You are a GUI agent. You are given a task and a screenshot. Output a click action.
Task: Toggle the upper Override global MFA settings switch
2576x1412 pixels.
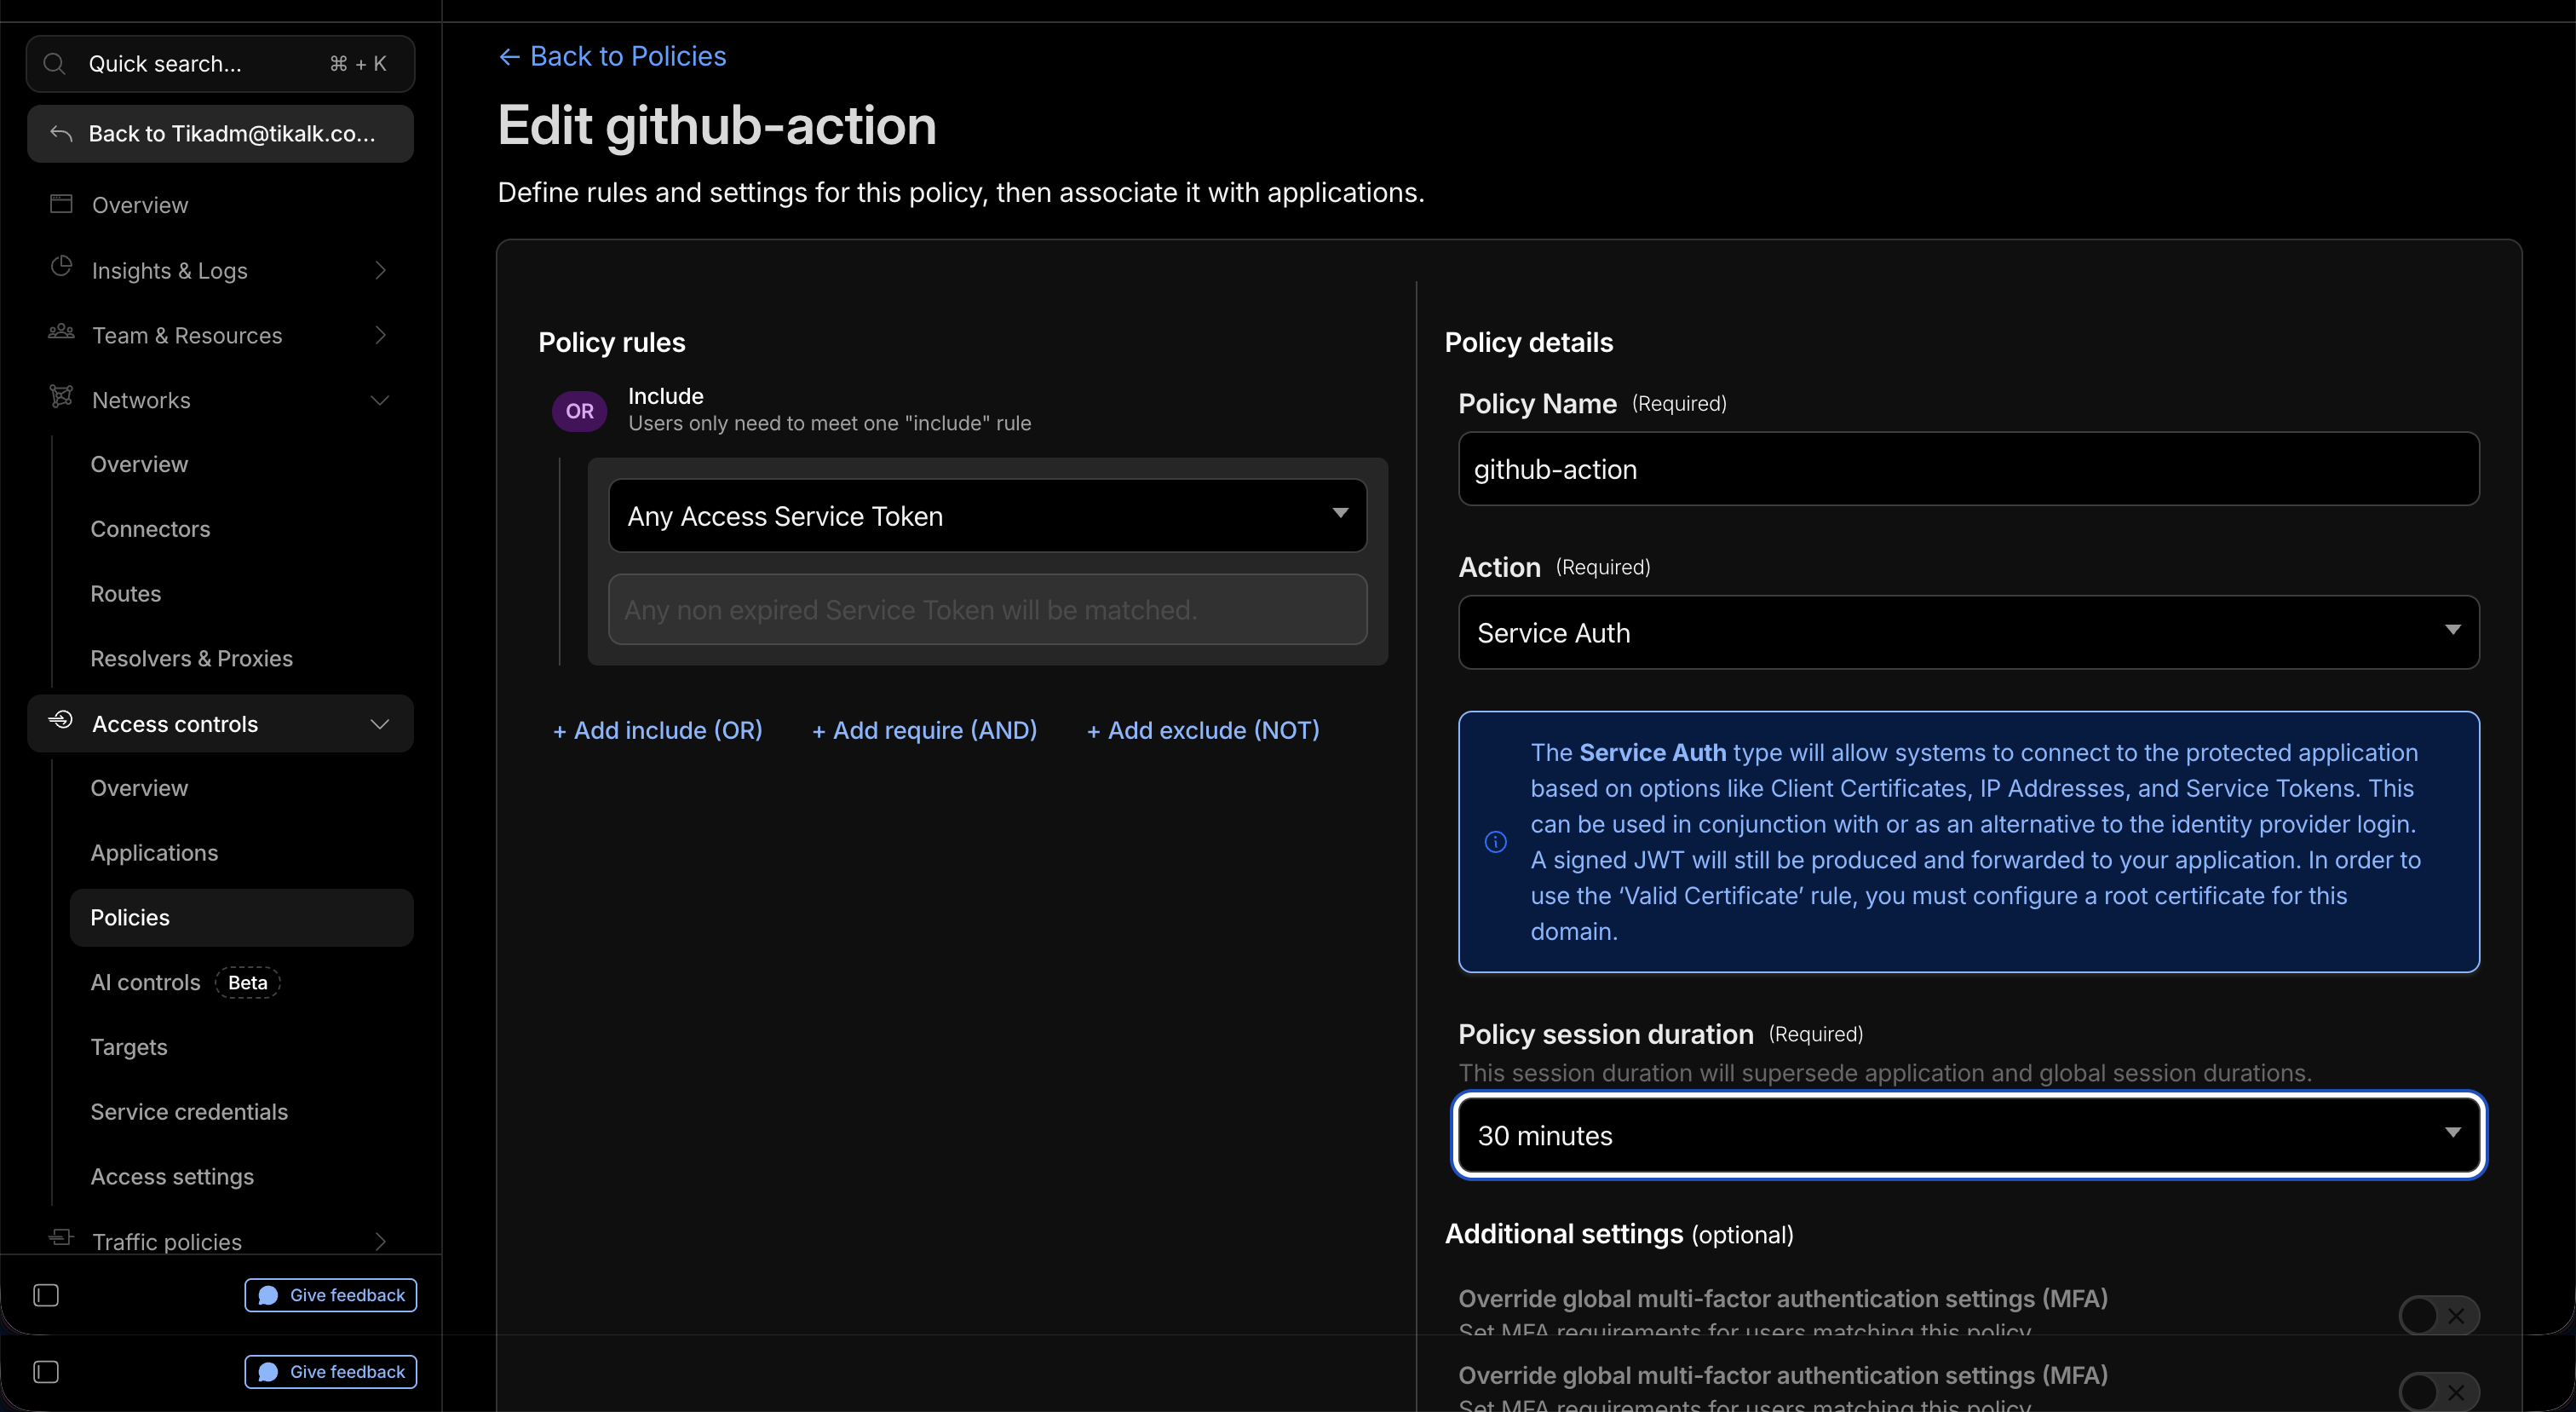click(x=2438, y=1315)
